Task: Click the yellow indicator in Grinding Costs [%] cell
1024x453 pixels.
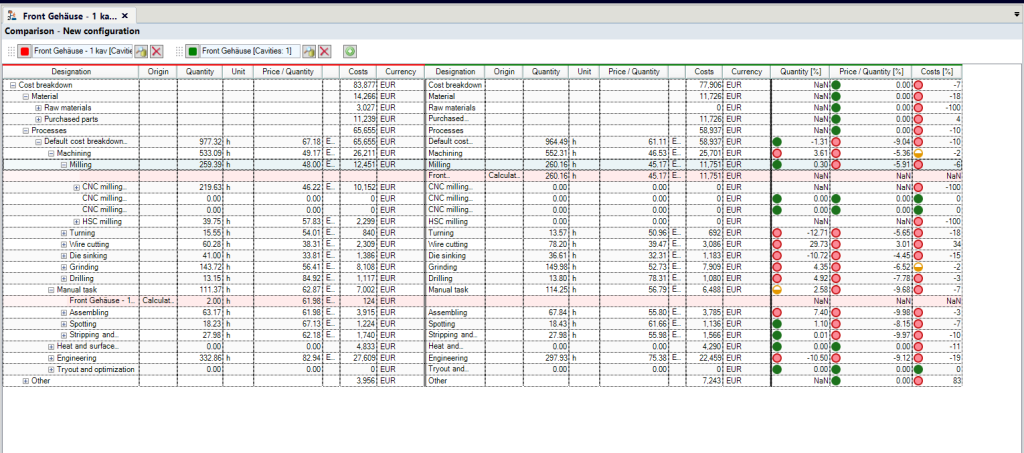Action: (918, 267)
